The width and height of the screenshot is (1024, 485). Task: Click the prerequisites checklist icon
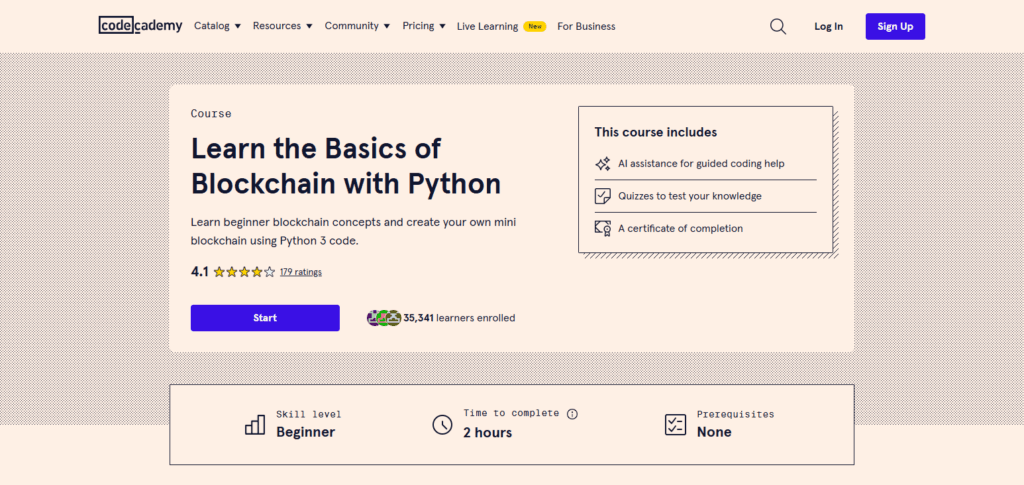point(676,424)
